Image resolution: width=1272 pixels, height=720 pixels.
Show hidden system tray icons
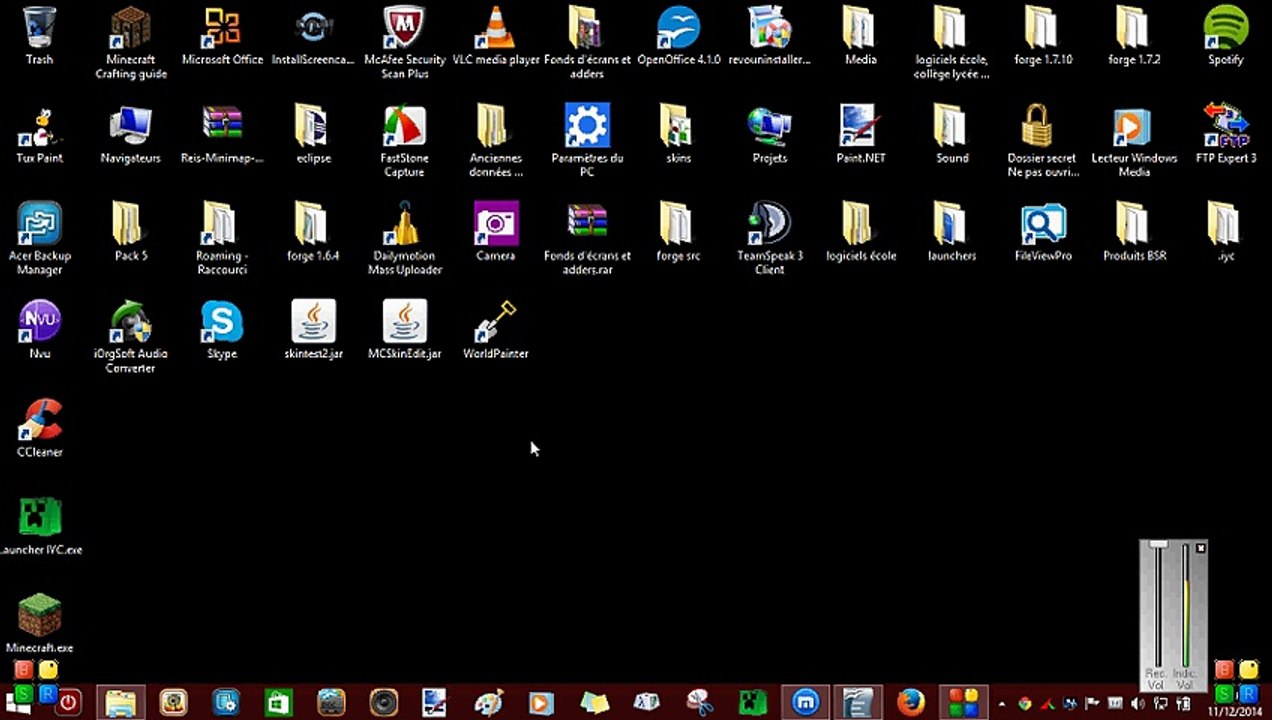[1002, 704]
